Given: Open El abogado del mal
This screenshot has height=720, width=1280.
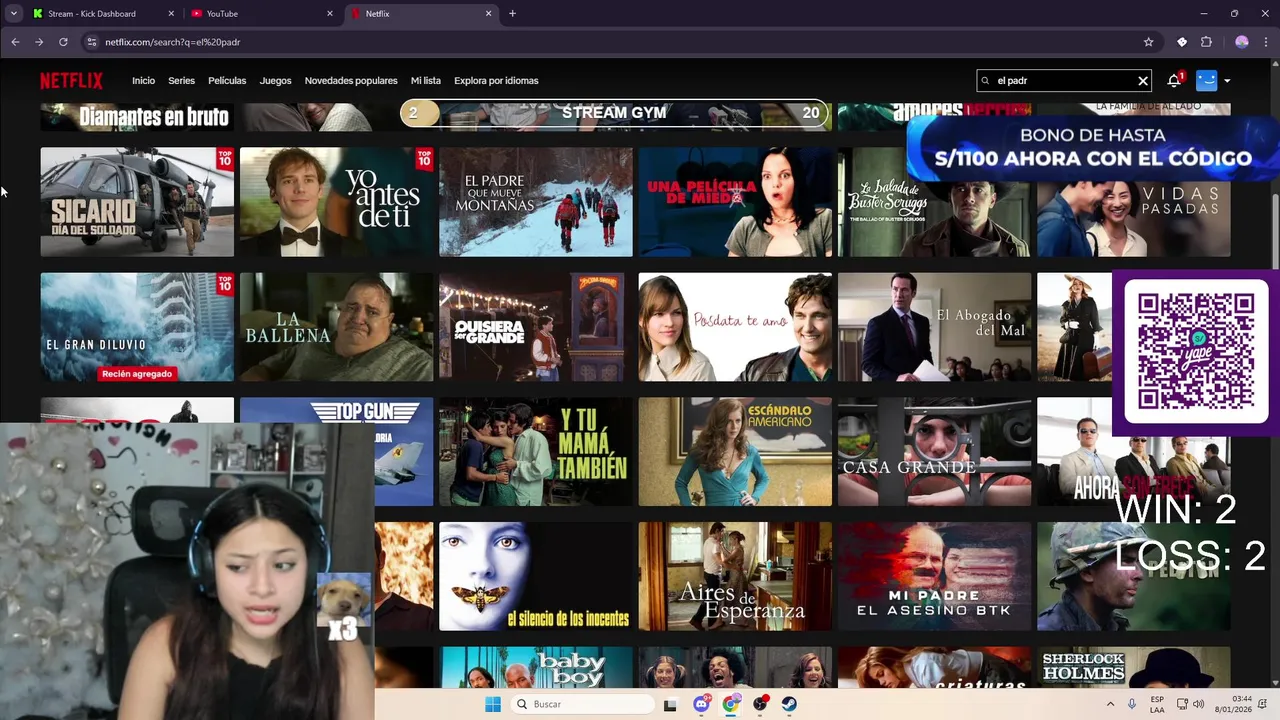Looking at the screenshot, I should point(934,327).
